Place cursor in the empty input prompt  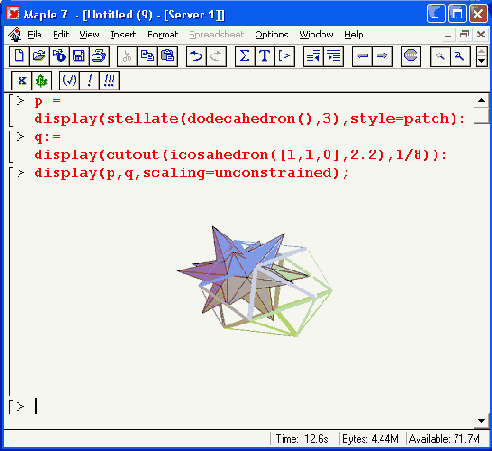coord(36,406)
